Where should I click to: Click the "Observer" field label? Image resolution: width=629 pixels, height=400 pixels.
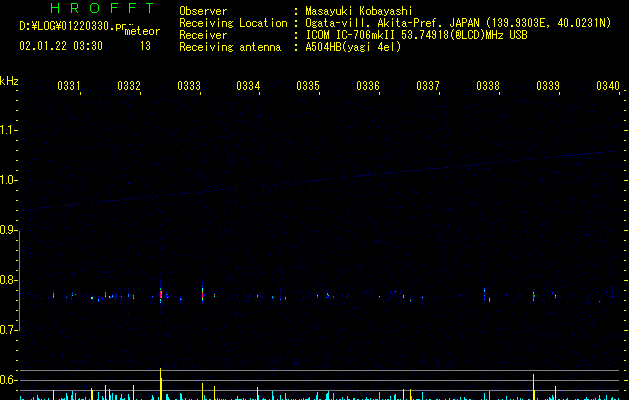pos(203,11)
